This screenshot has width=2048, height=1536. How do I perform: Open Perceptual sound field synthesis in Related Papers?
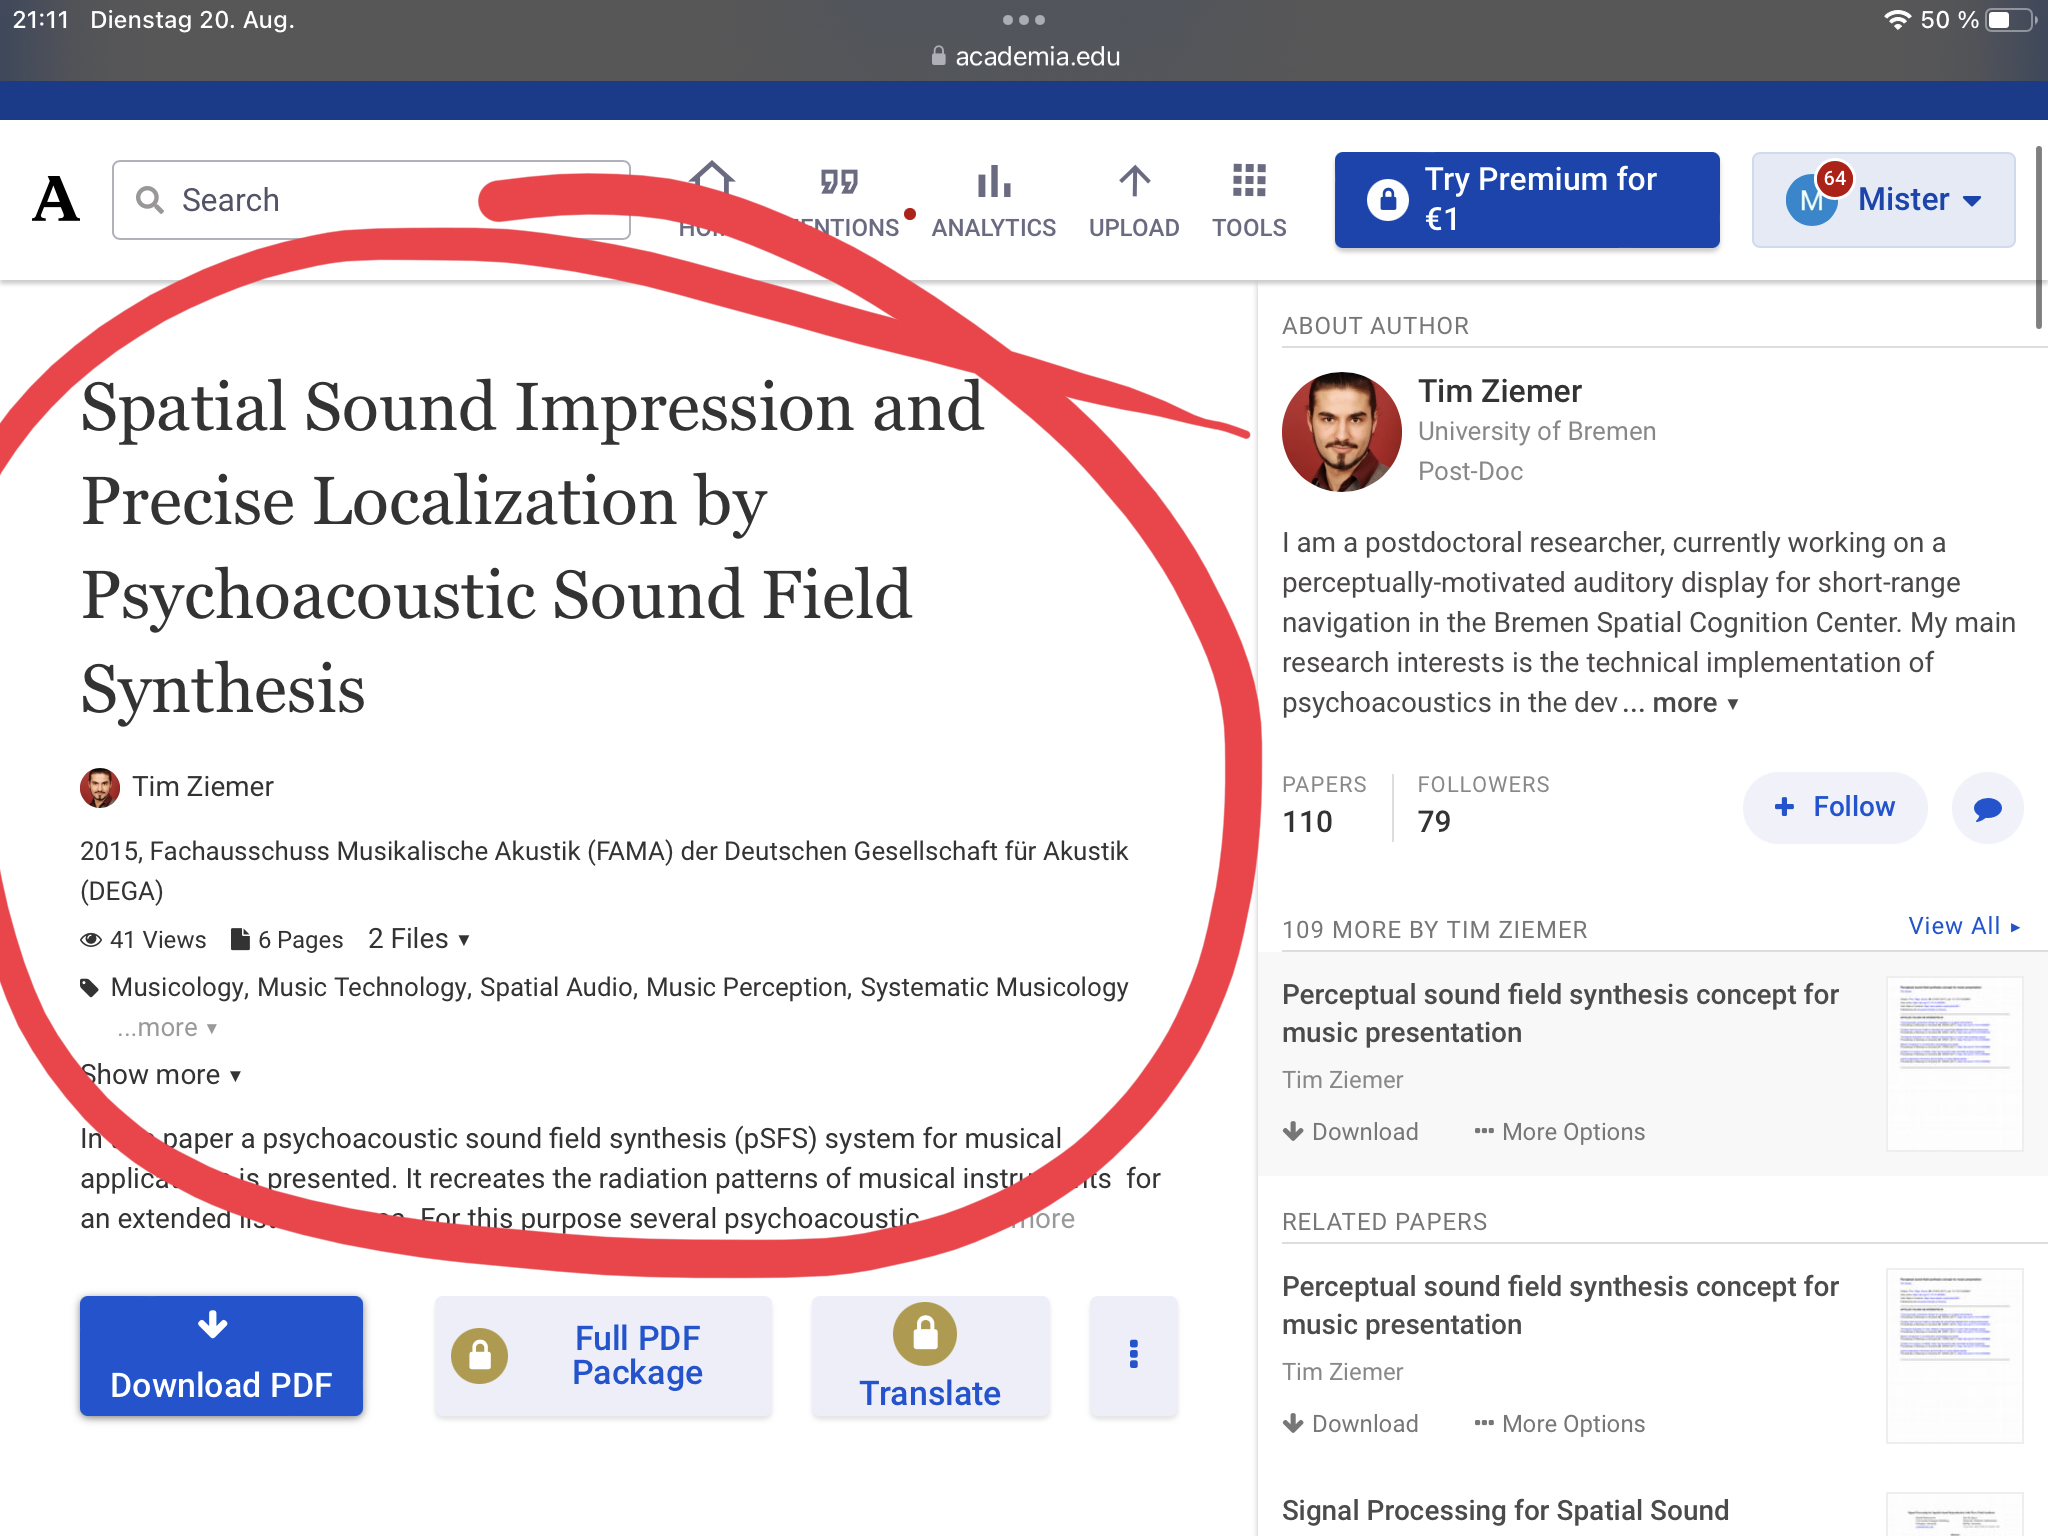pos(1560,1306)
